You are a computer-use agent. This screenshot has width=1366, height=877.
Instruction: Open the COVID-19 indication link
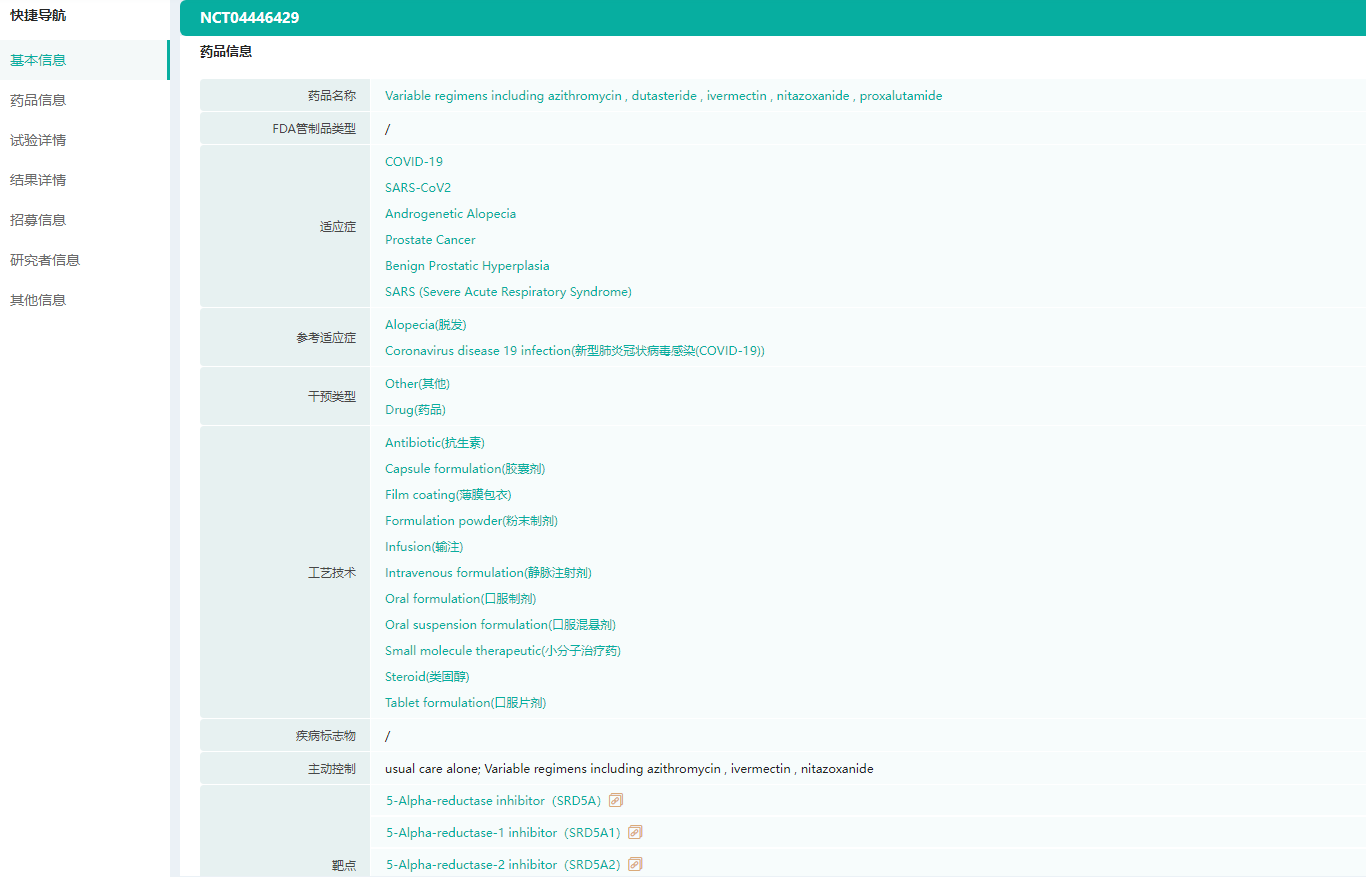(414, 162)
